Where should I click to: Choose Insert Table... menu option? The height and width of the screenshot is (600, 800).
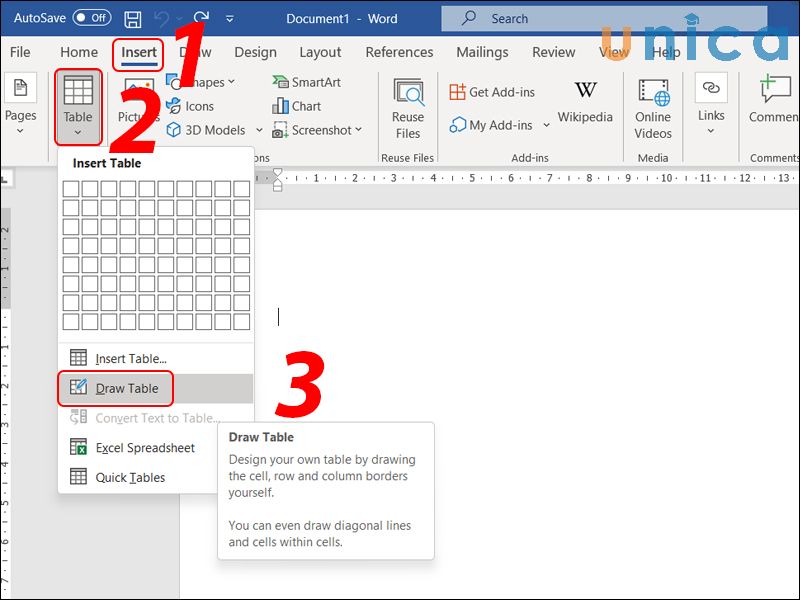click(x=156, y=359)
